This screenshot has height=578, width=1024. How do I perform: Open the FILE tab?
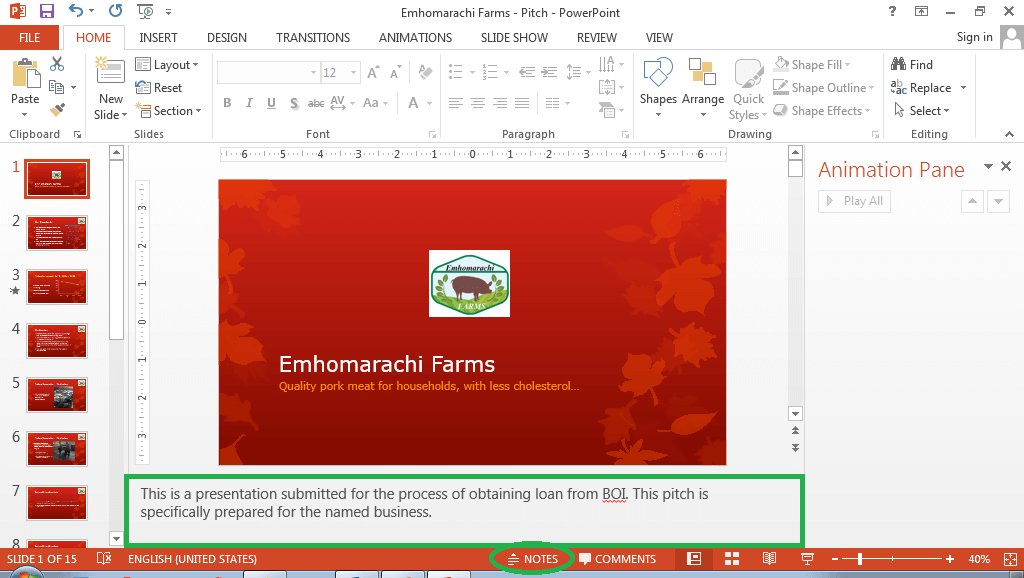pos(29,37)
